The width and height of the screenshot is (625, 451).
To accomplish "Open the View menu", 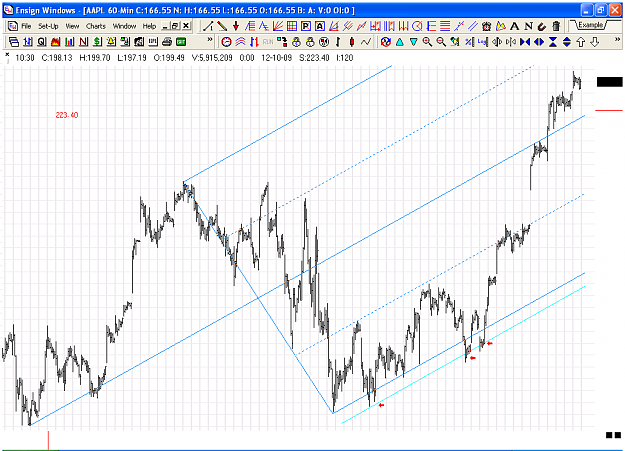I will pyautogui.click(x=72, y=26).
